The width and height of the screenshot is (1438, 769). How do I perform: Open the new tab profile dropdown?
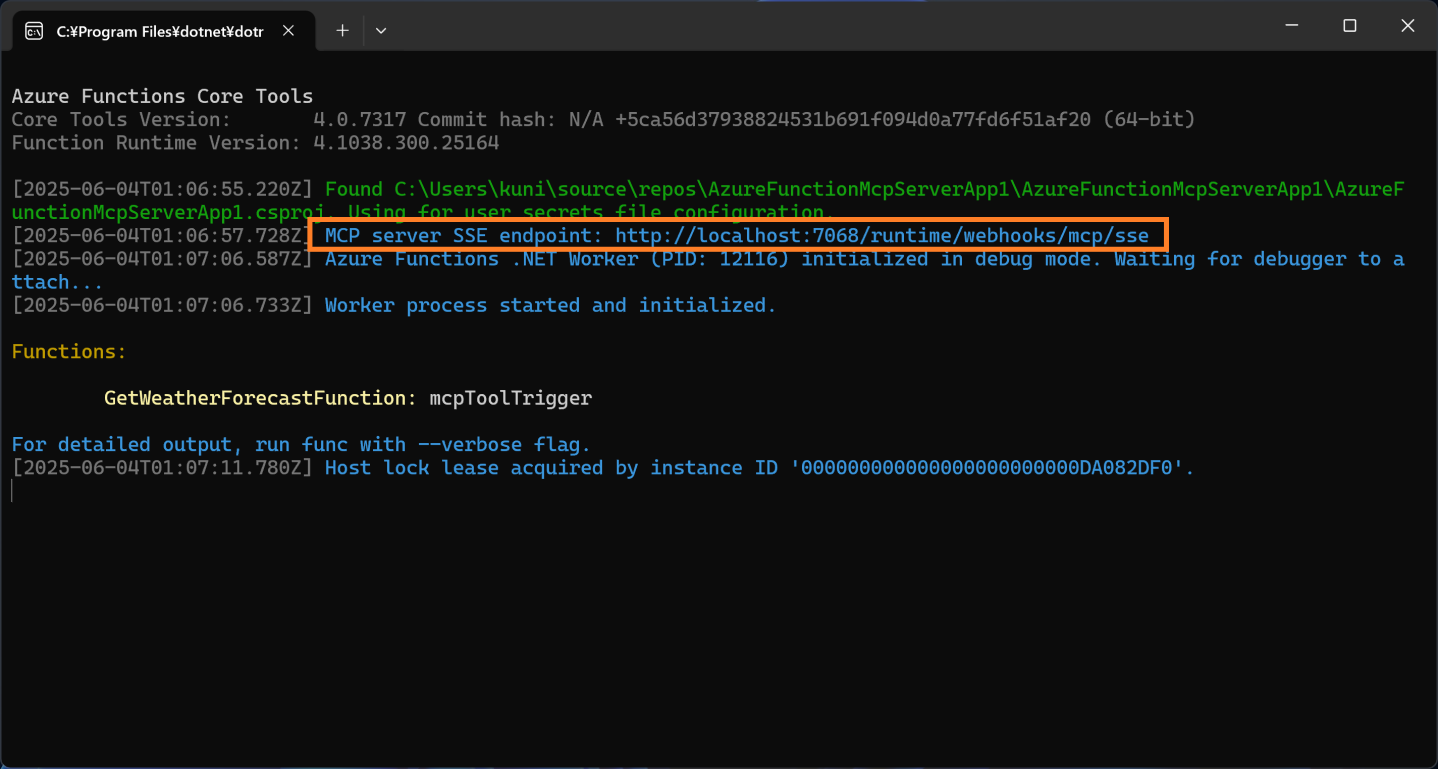(x=381, y=31)
